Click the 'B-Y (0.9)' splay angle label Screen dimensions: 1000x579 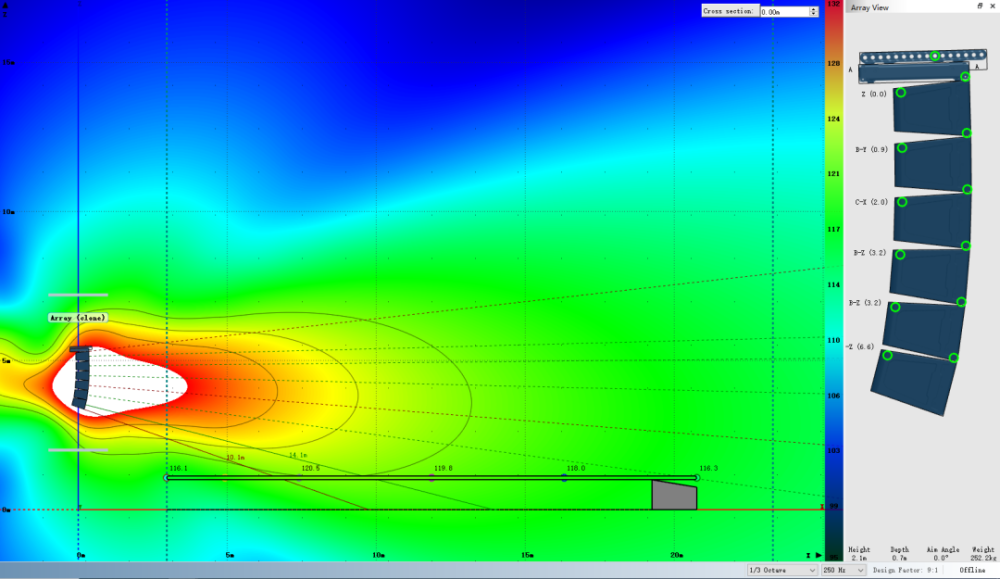pos(871,150)
